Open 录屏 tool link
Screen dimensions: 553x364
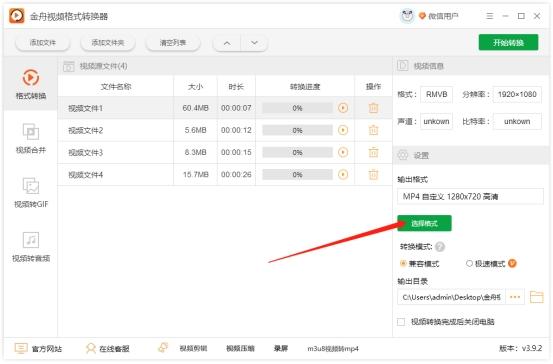pyautogui.click(x=281, y=348)
